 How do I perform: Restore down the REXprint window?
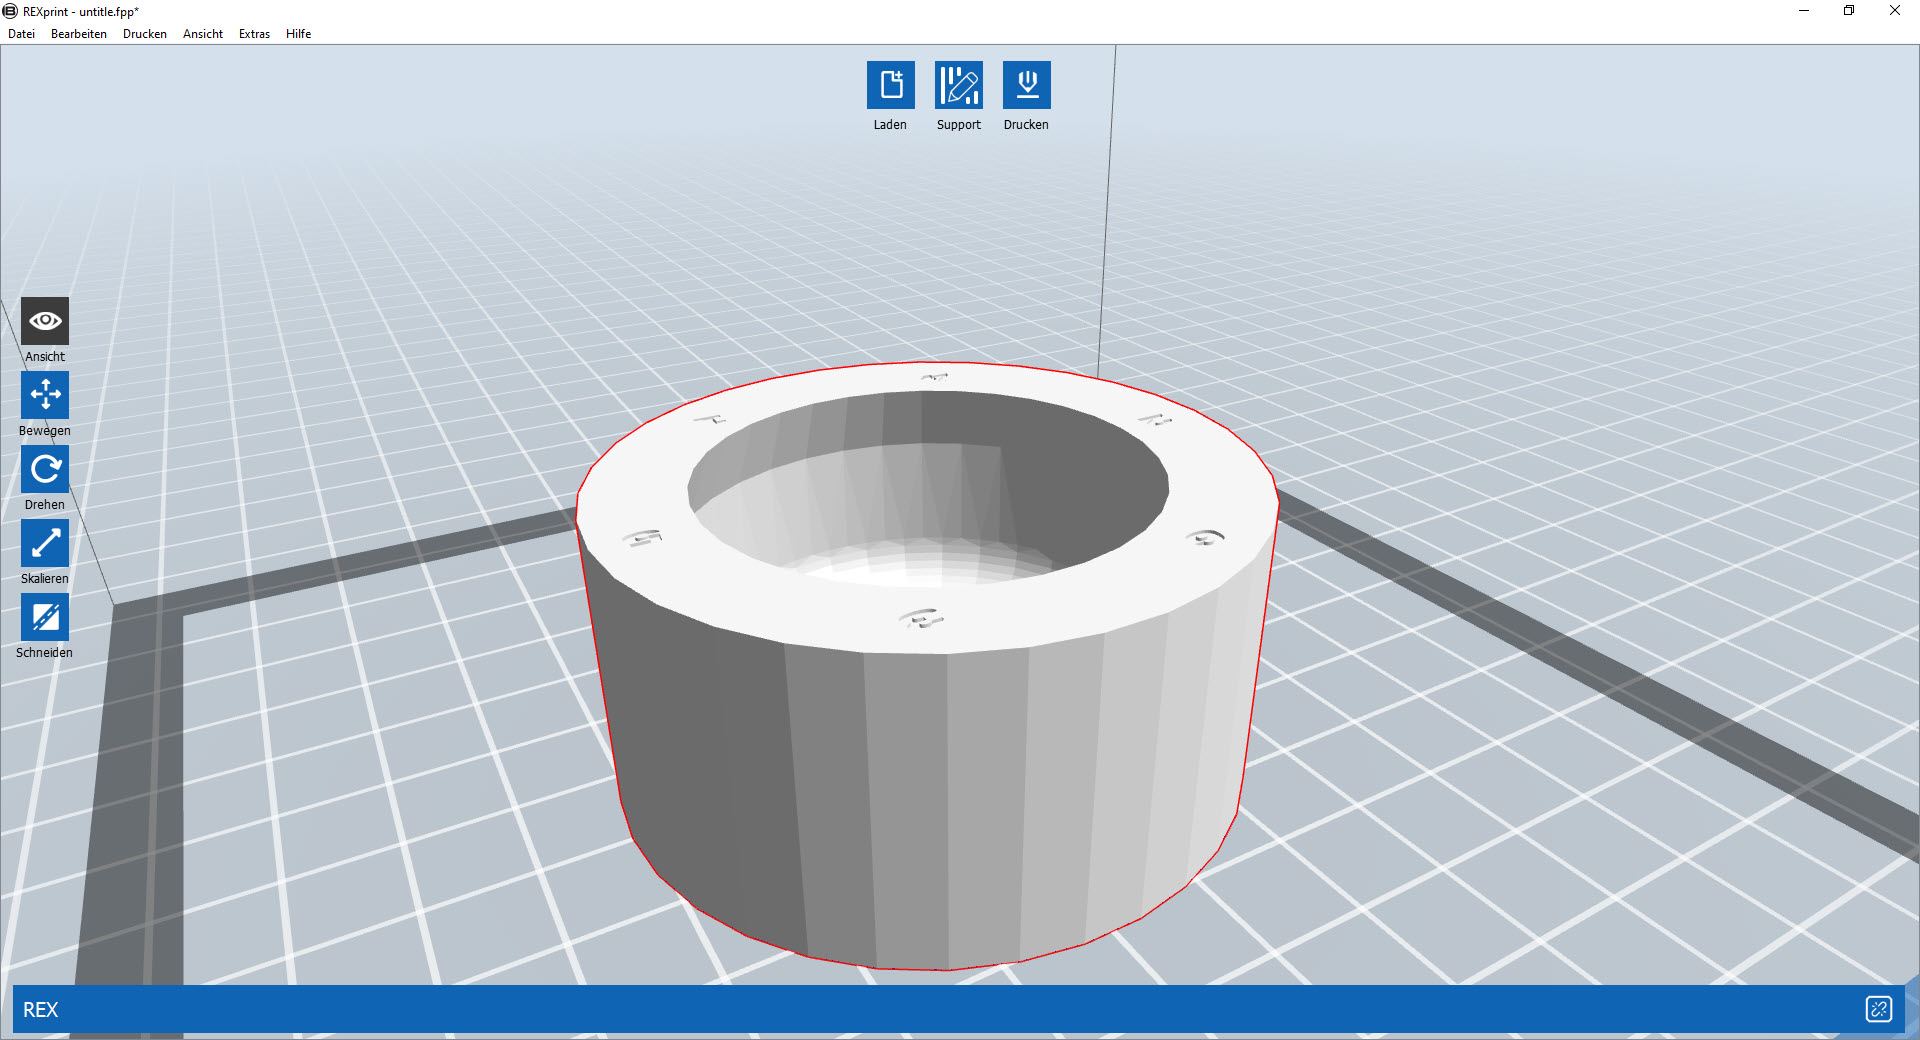[1849, 11]
